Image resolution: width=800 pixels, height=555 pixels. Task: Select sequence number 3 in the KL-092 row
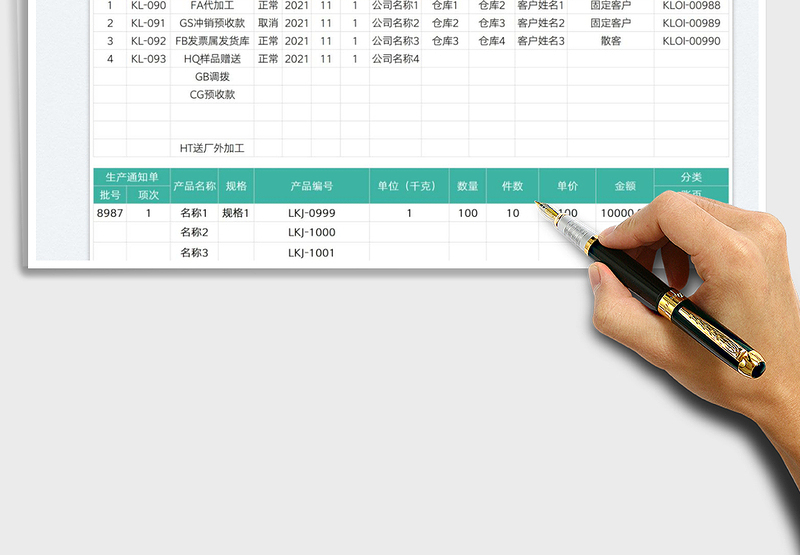(x=110, y=41)
